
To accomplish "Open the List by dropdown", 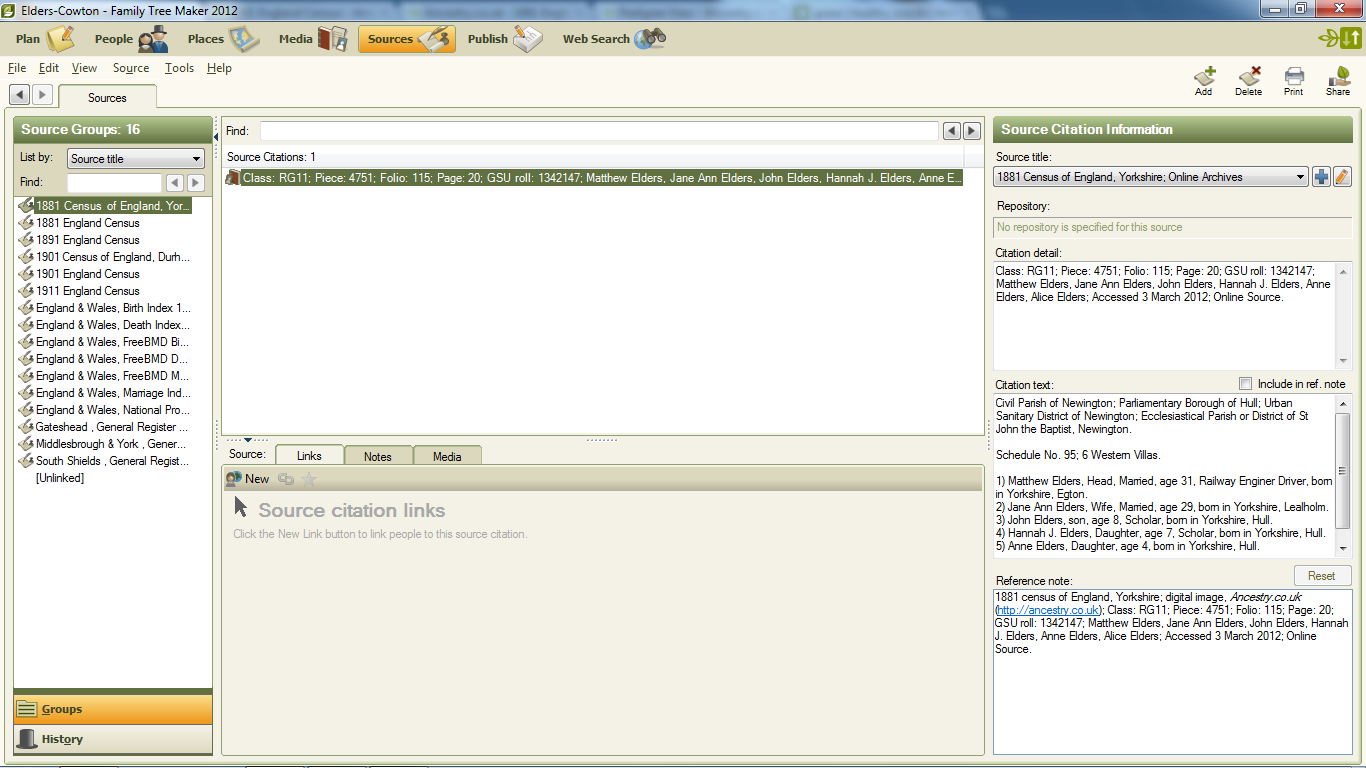I will coord(136,159).
